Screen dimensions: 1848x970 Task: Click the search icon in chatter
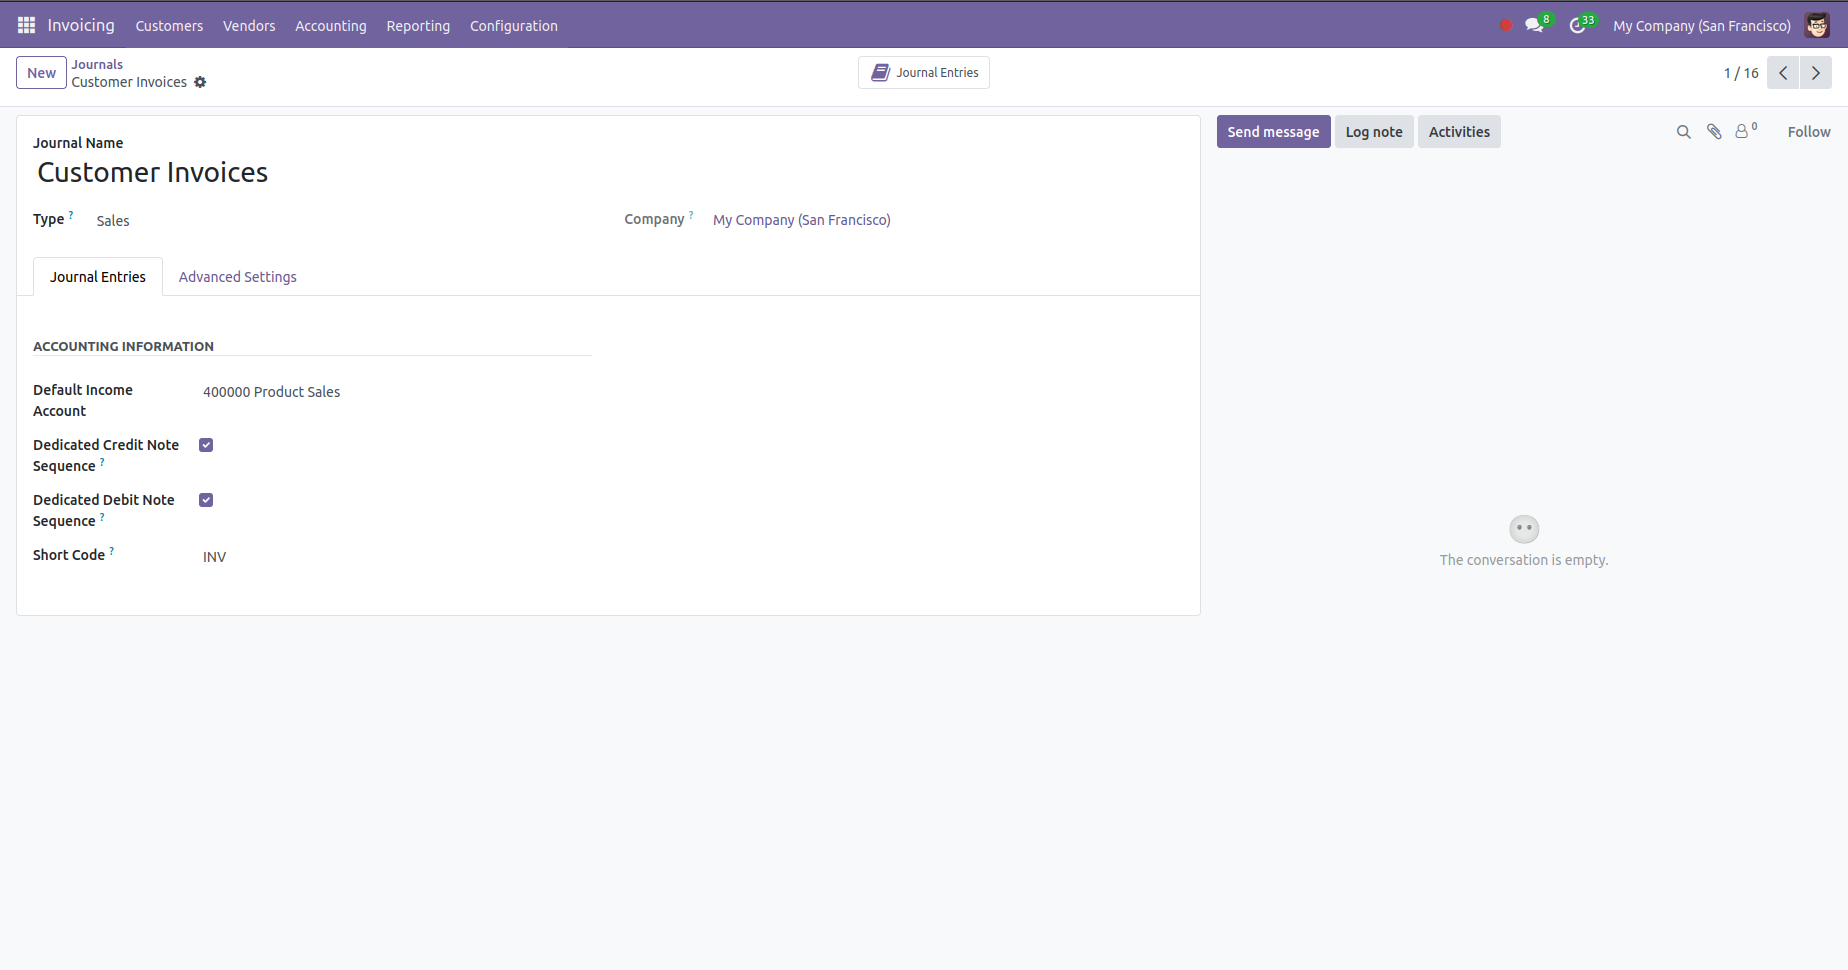coord(1684,132)
